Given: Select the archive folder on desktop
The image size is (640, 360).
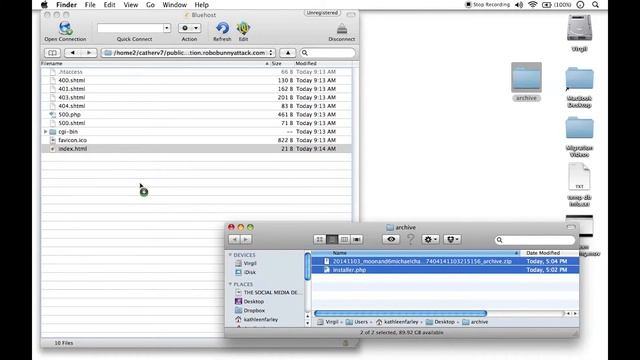Looking at the screenshot, I should coord(527,78).
